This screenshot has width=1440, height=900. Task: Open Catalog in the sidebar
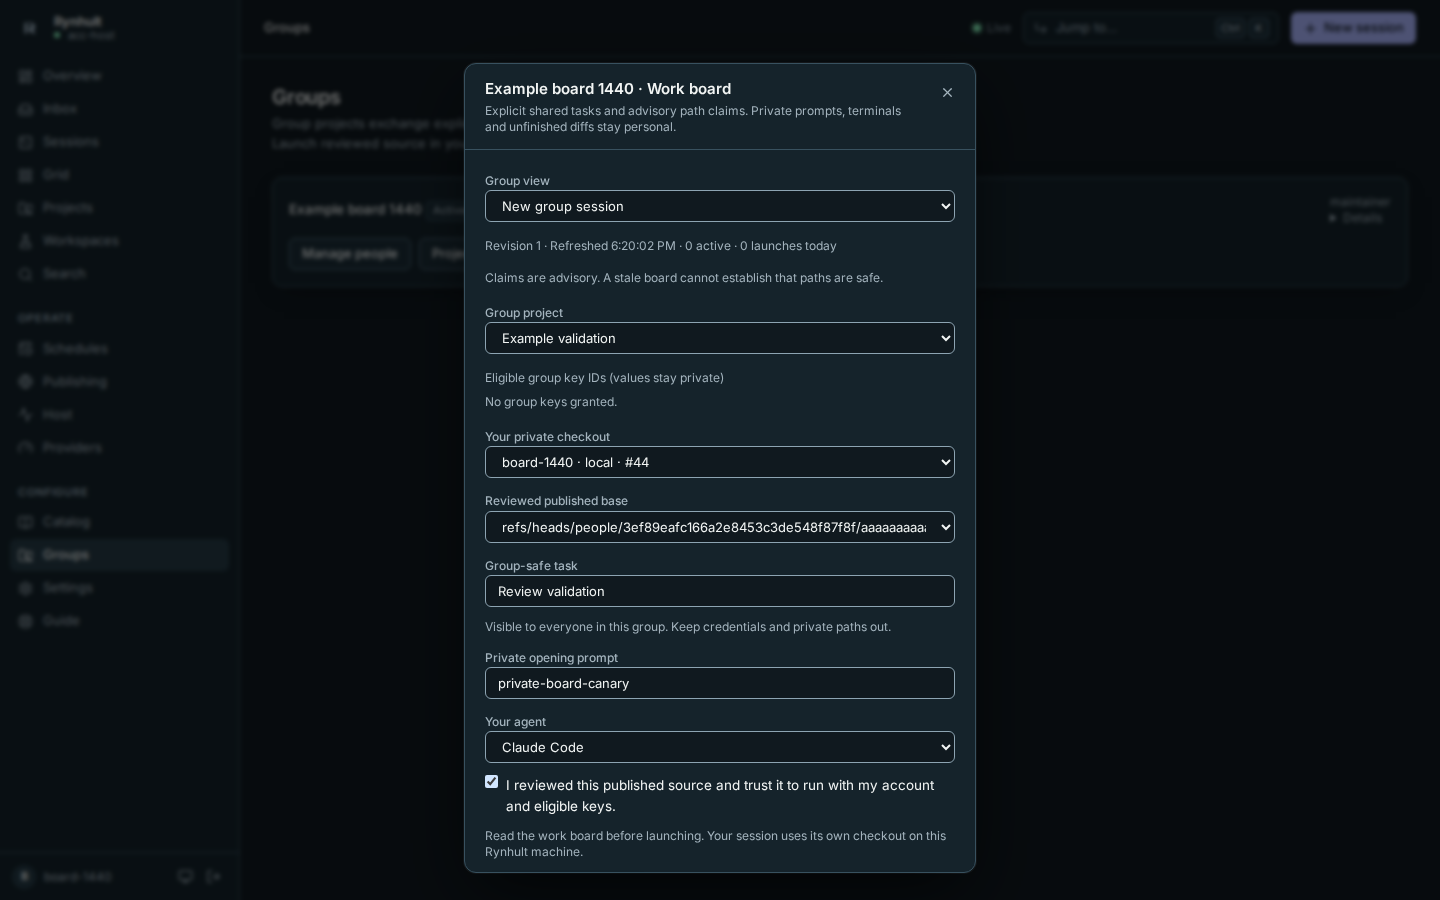pyautogui.click(x=120, y=522)
